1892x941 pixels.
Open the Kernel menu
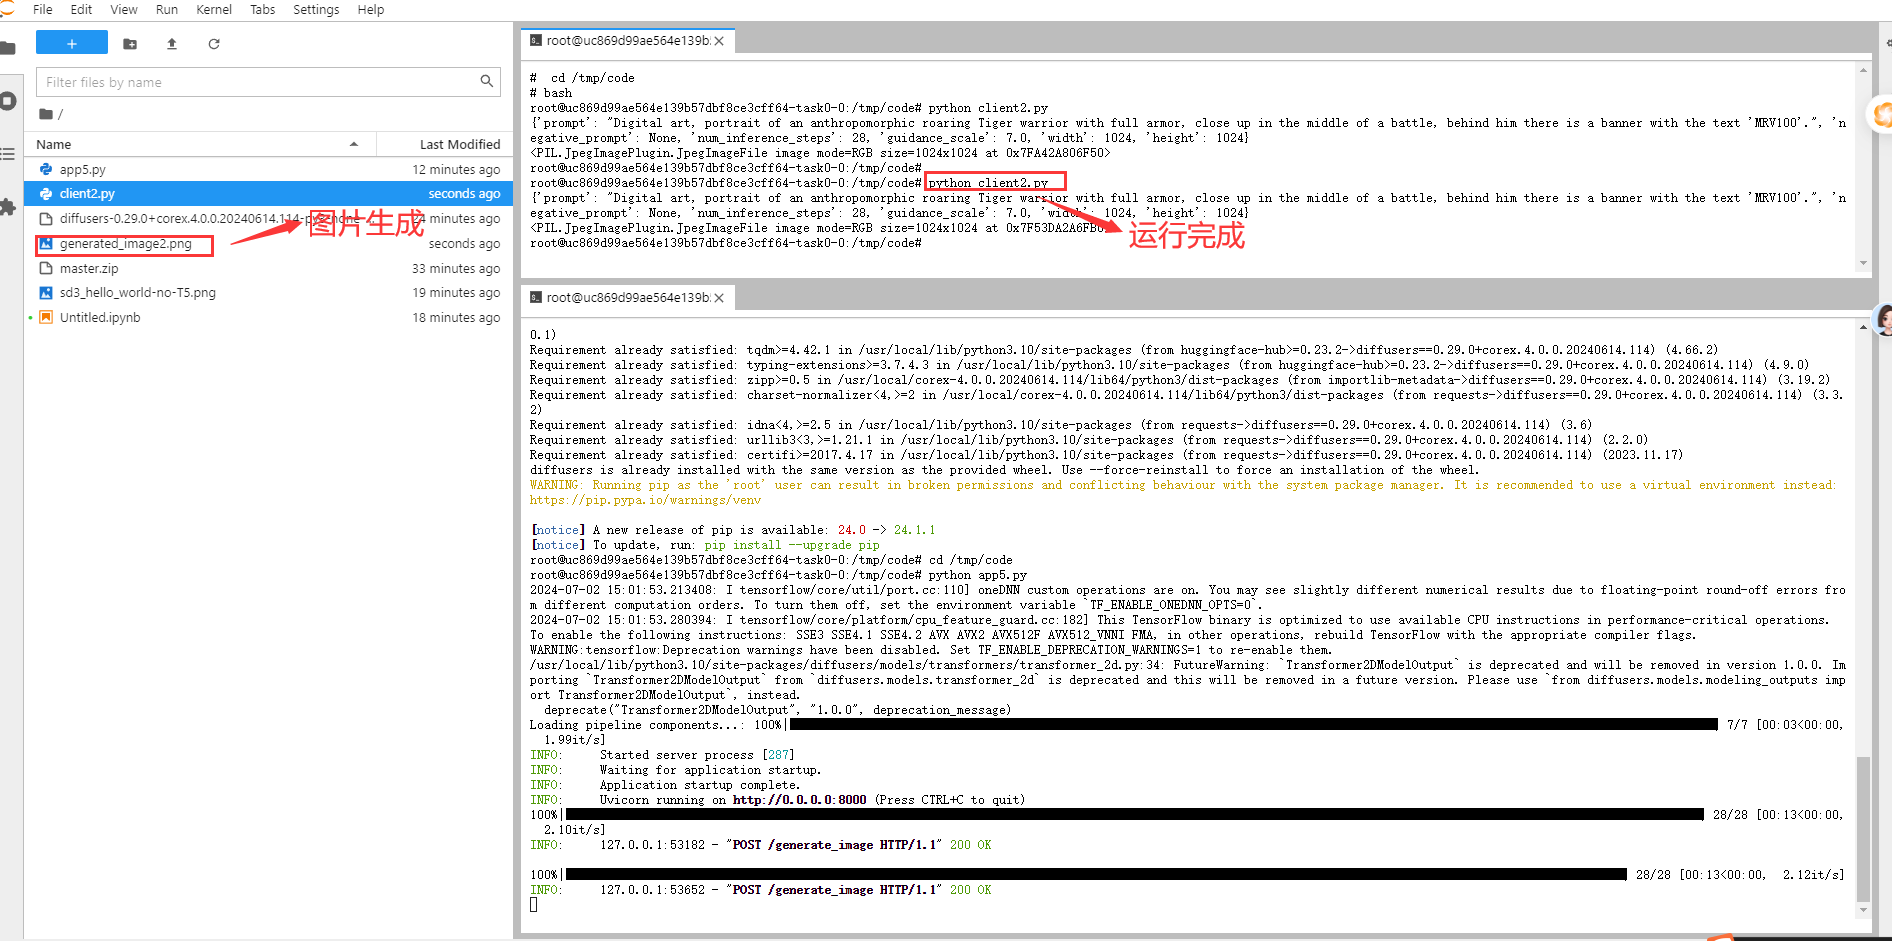[214, 9]
